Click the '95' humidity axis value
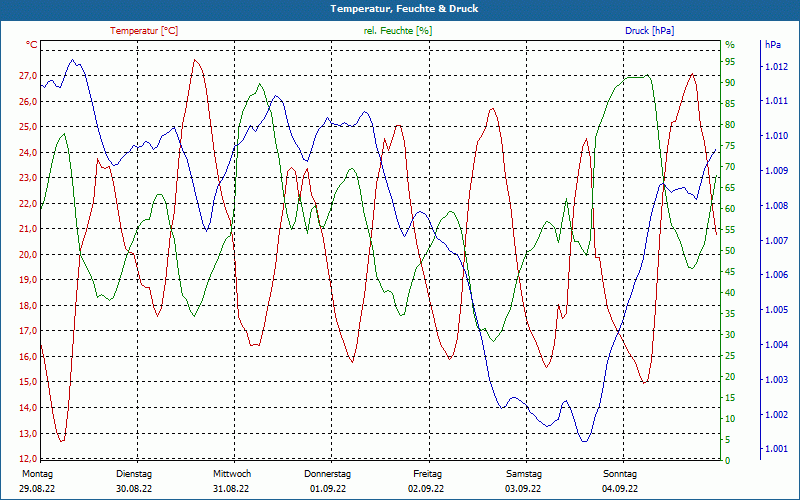Screen dimensions: 800x500 (x=730, y=62)
